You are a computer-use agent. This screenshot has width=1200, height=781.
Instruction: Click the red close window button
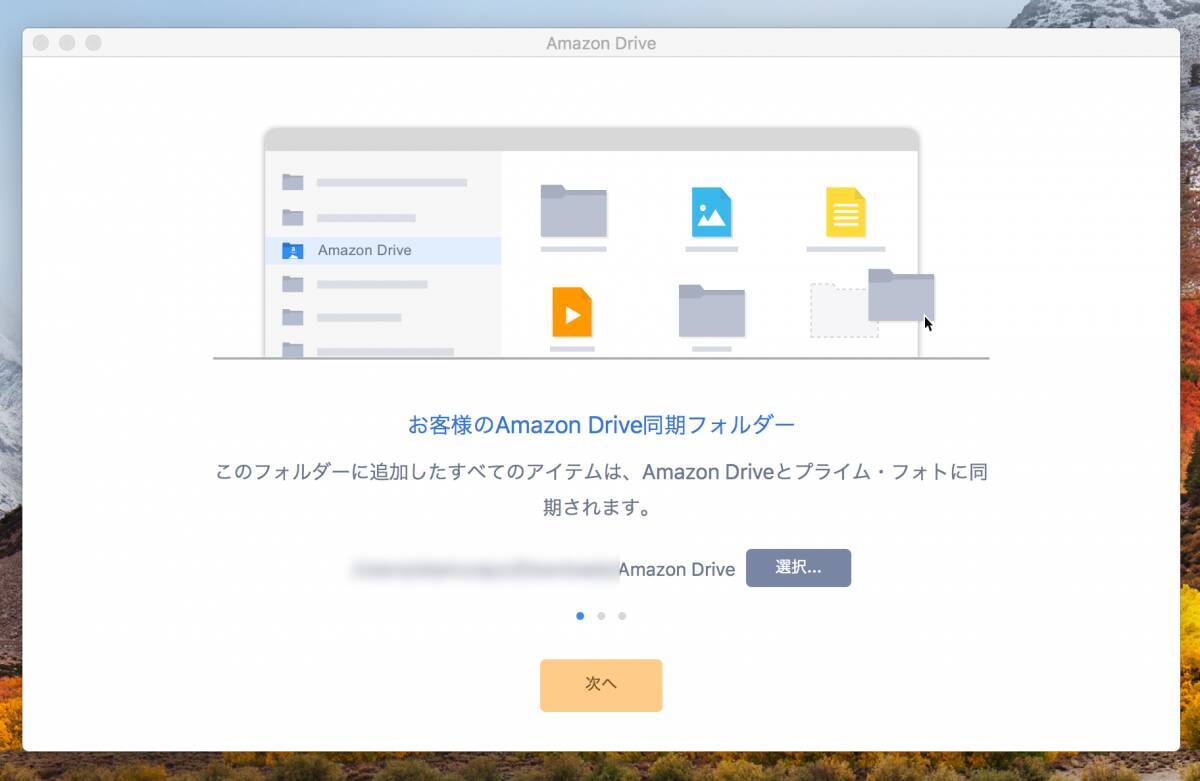[41, 43]
